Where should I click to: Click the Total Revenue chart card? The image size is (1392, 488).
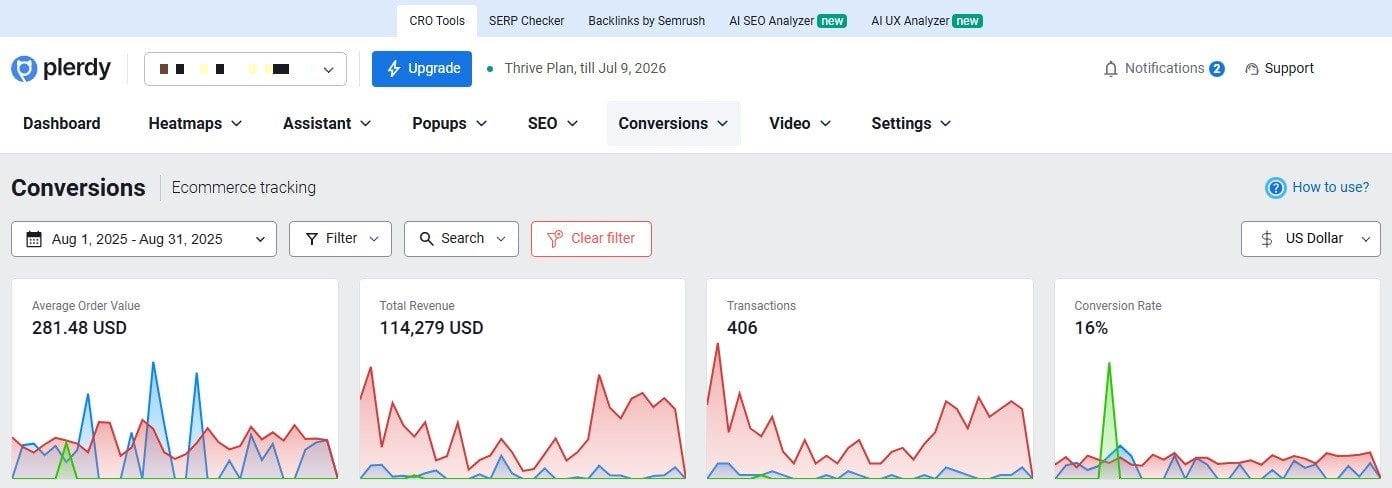522,380
